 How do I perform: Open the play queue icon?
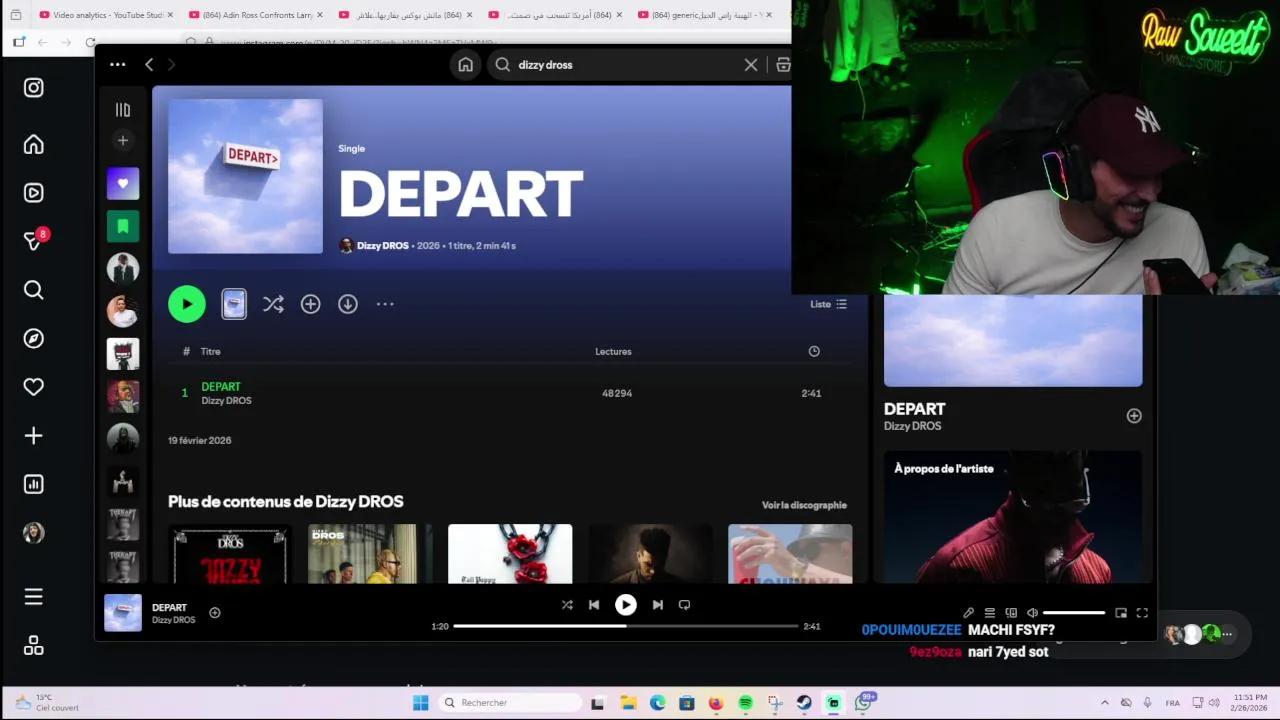(989, 613)
